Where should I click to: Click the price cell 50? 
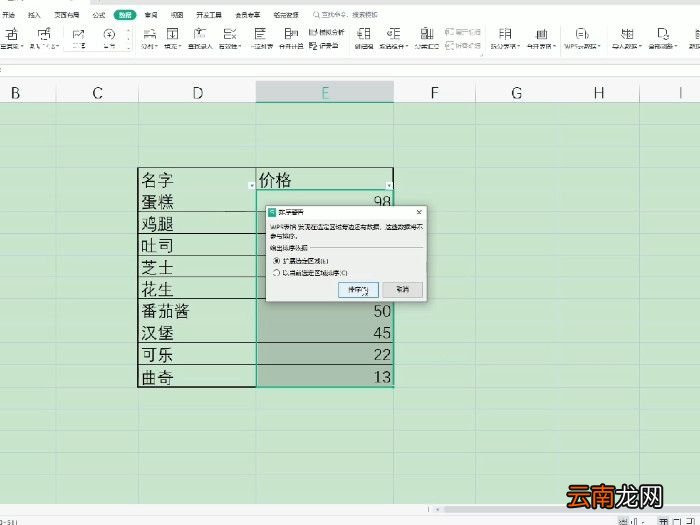click(325, 310)
